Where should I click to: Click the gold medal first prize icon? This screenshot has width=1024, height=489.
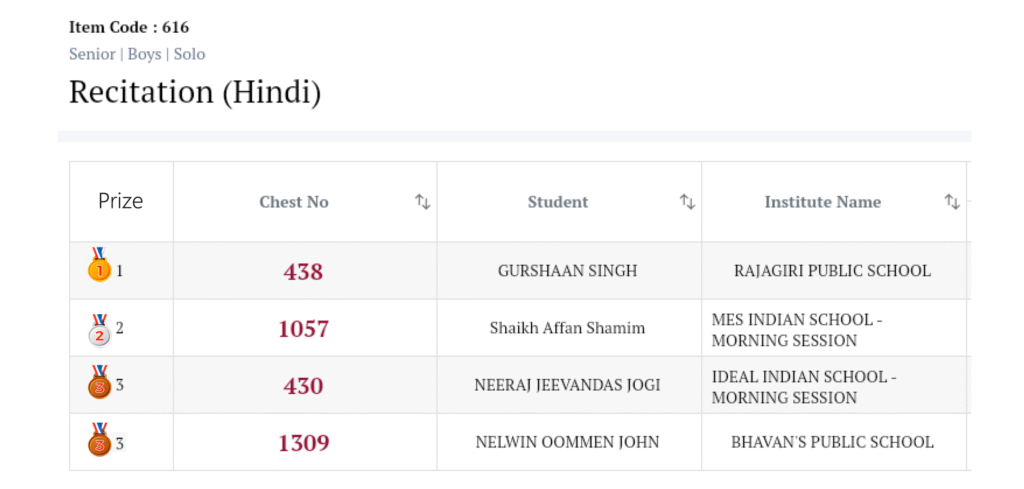point(99,267)
